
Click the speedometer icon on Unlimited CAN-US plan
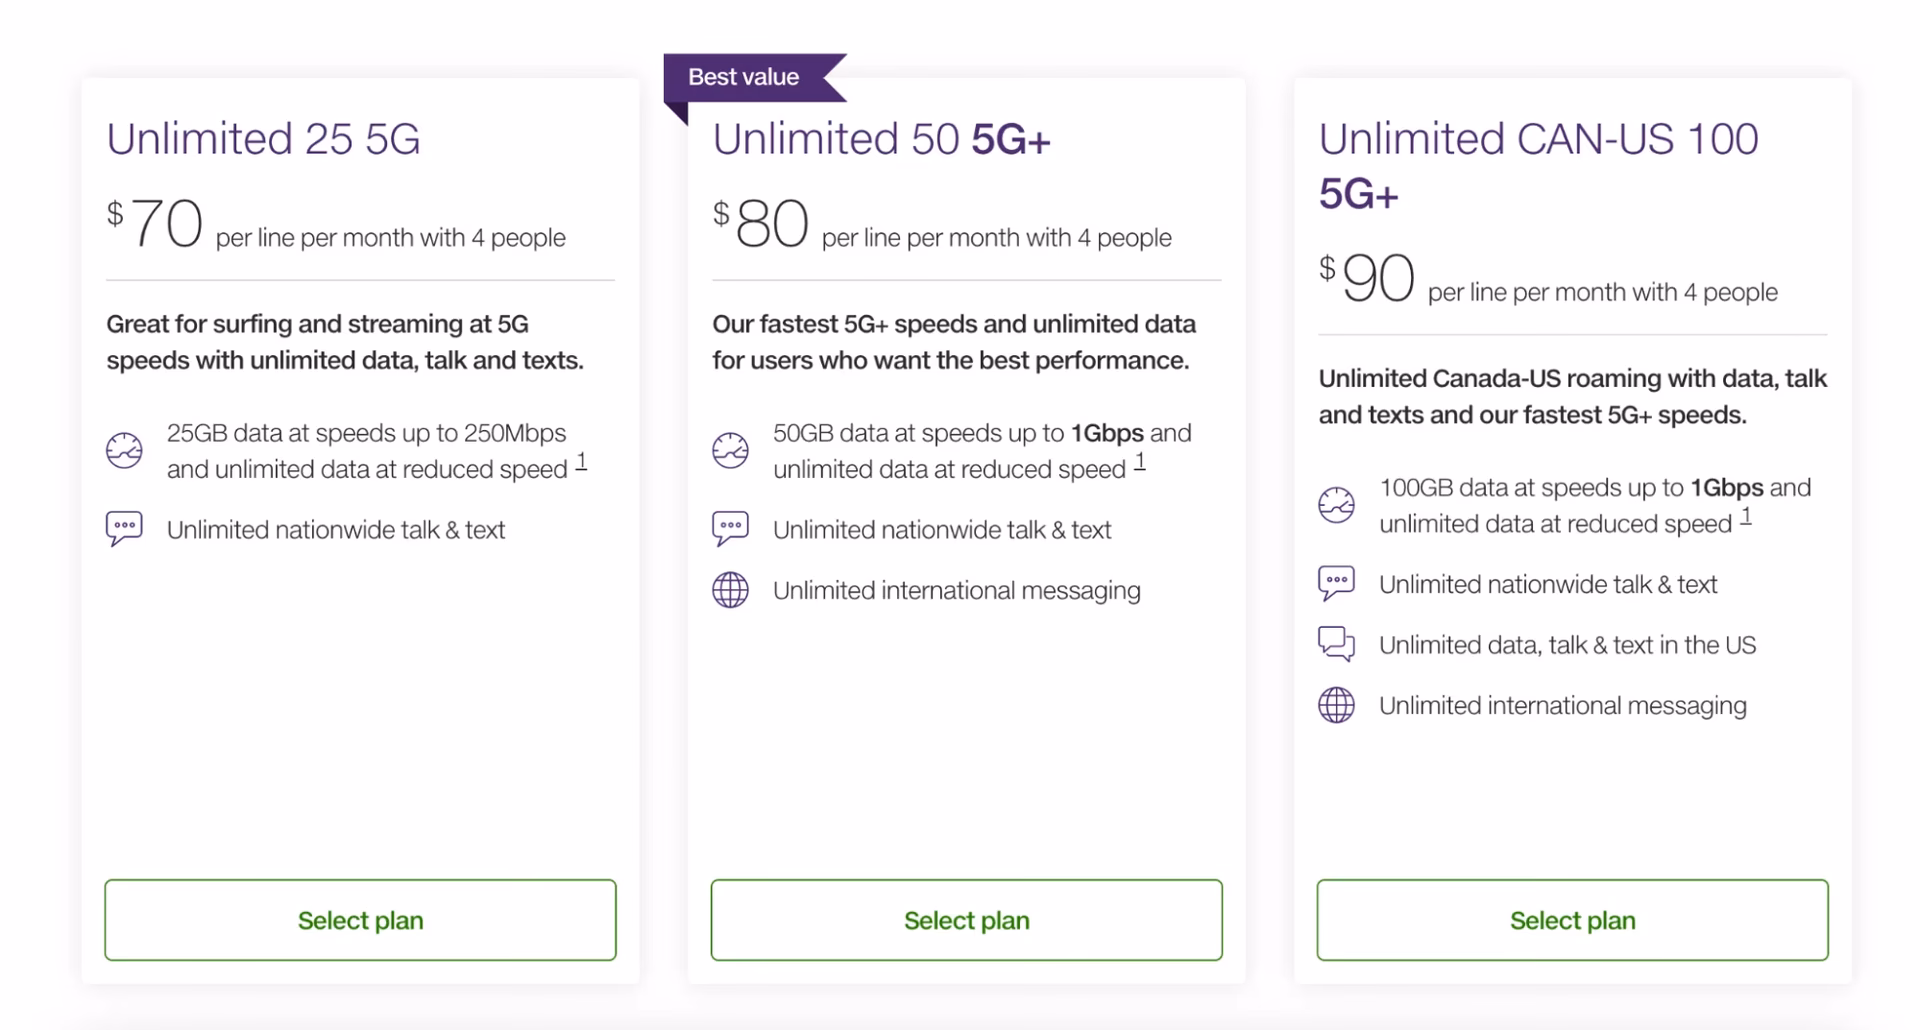(x=1337, y=505)
